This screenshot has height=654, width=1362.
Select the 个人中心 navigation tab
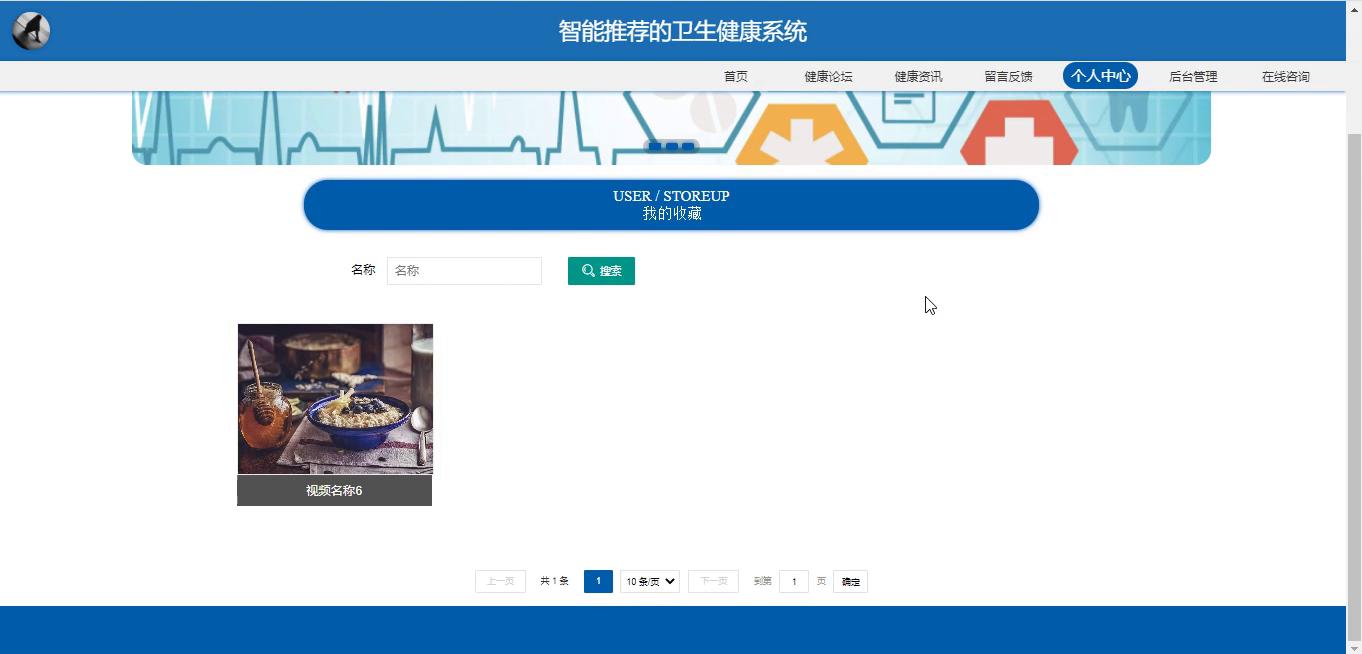1100,76
